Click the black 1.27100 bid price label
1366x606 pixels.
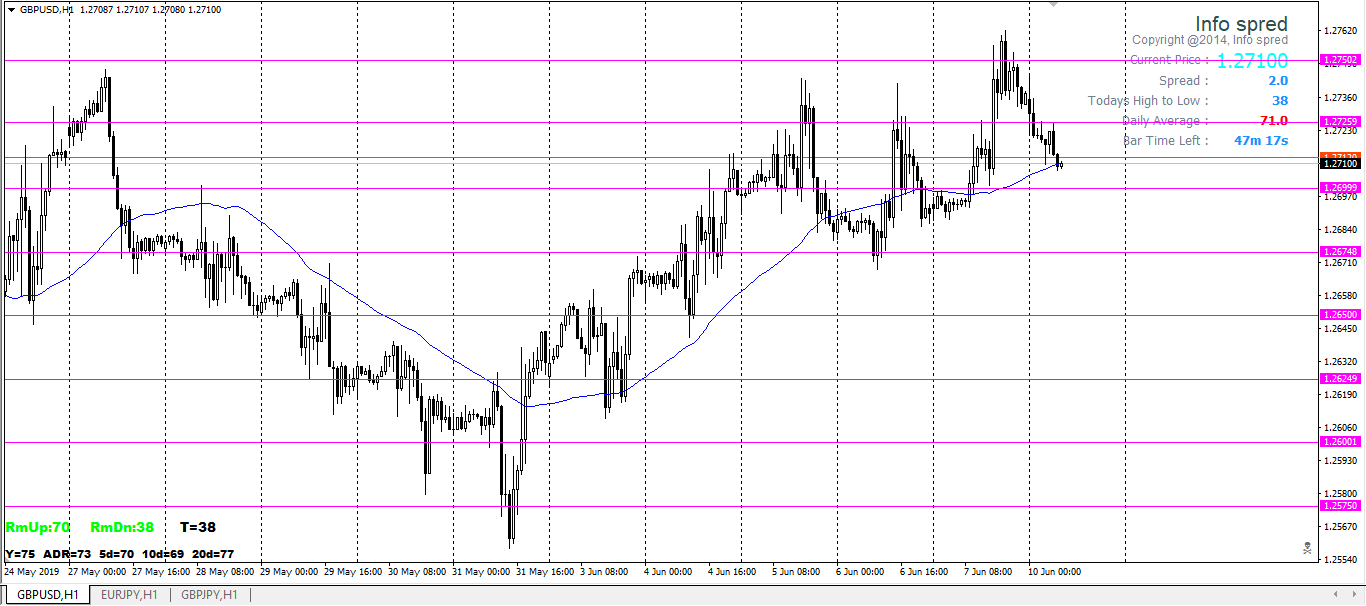click(1340, 164)
